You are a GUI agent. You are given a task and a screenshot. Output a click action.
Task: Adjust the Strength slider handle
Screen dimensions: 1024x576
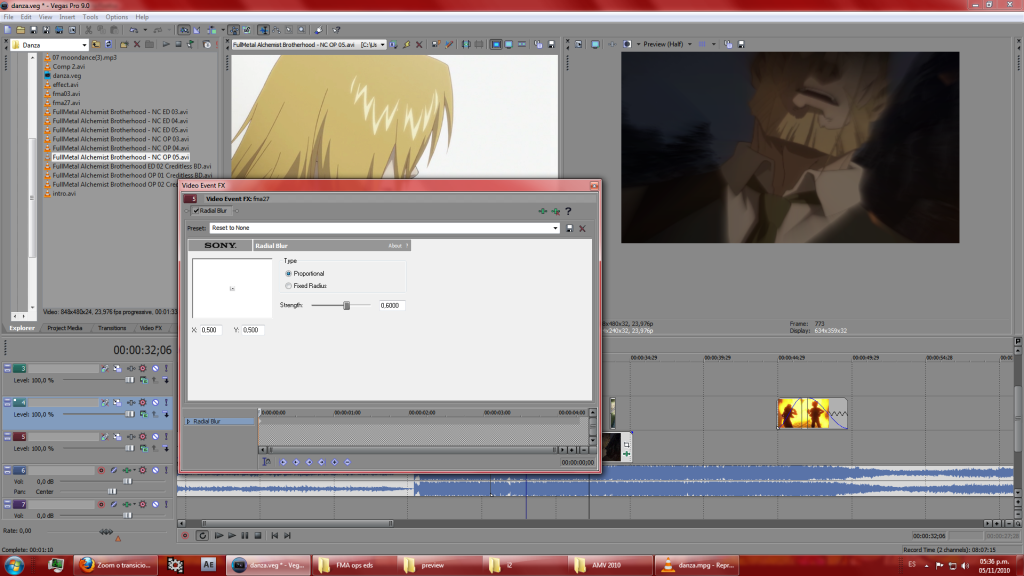click(x=347, y=306)
